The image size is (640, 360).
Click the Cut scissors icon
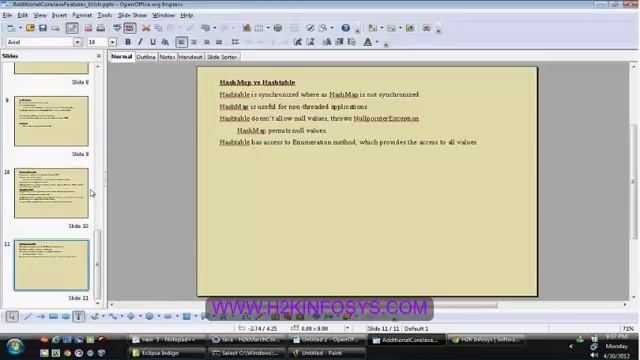(146, 28)
